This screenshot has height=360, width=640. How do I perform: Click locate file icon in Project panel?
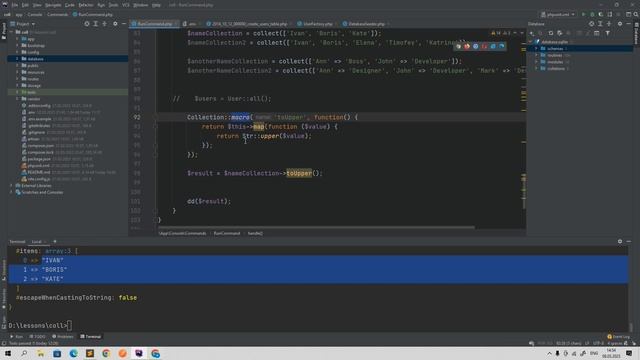[x=87, y=24]
